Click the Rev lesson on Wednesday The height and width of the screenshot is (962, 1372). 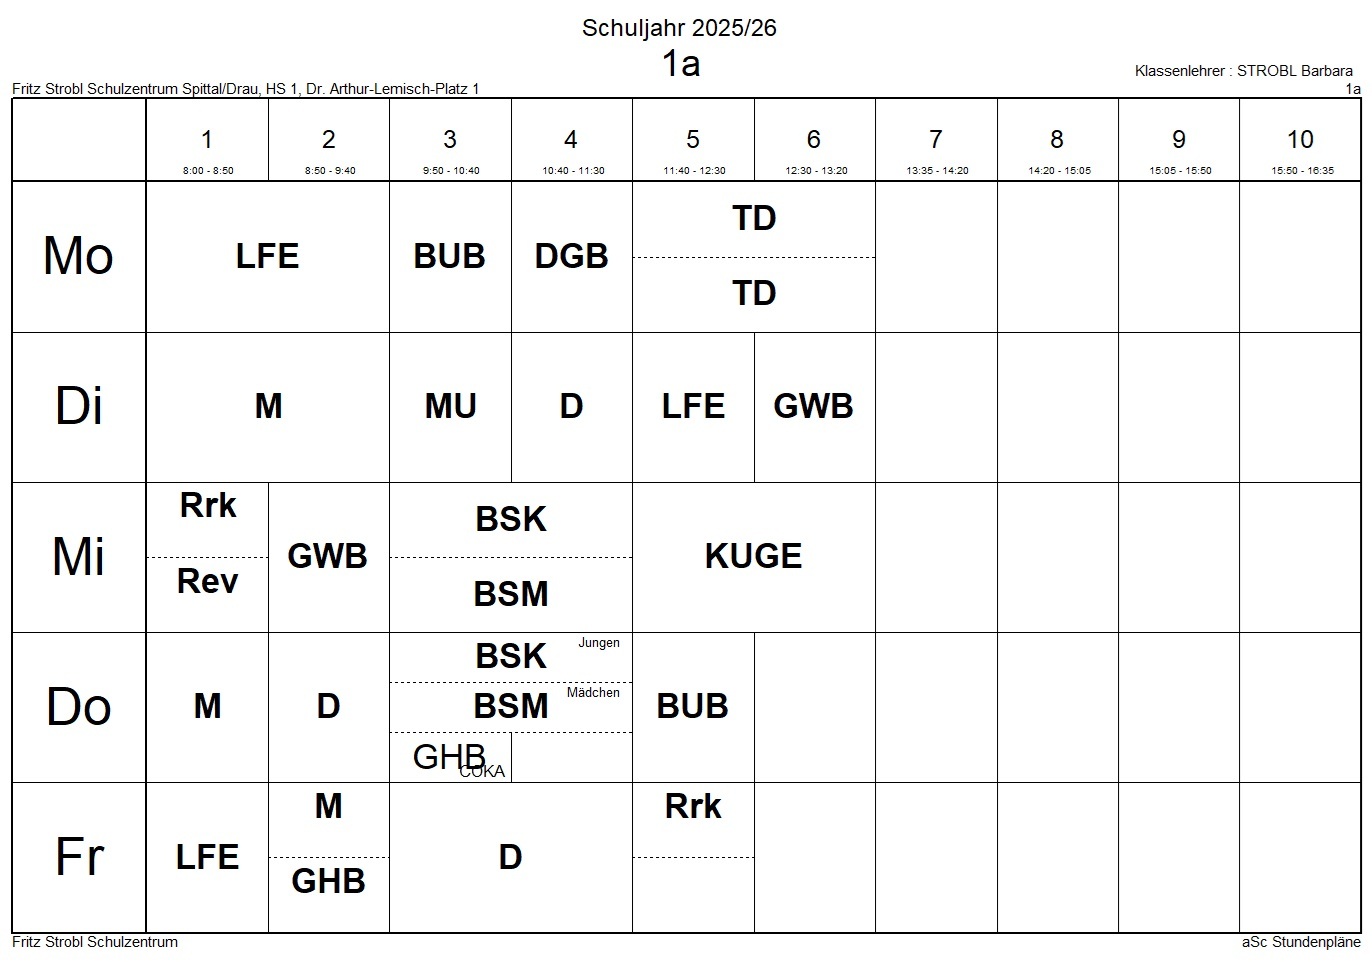[207, 581]
